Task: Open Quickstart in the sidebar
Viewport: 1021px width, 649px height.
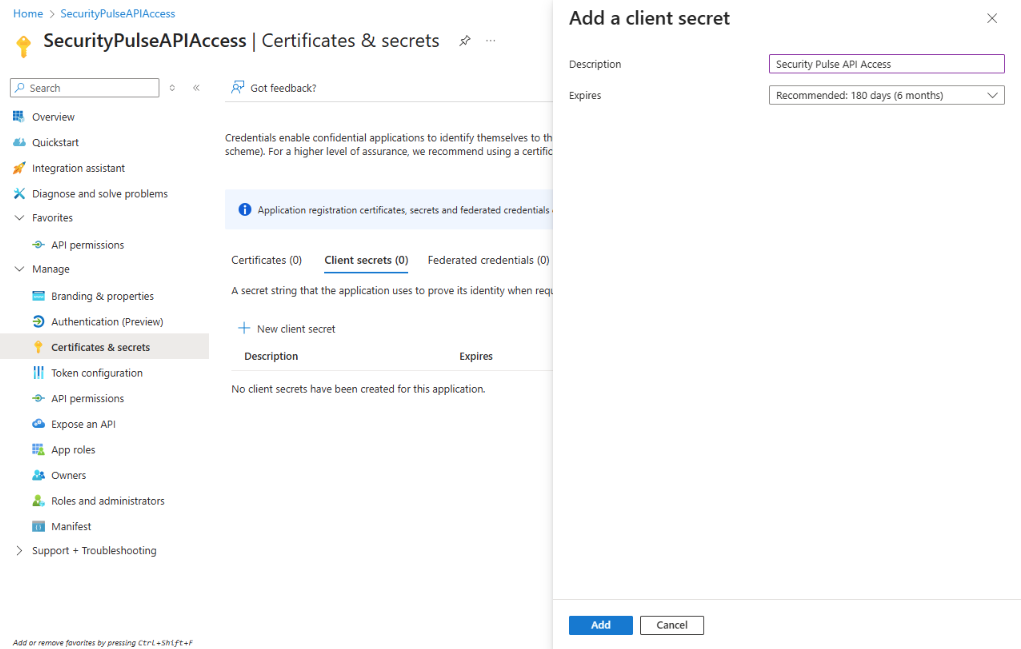Action: (x=55, y=142)
